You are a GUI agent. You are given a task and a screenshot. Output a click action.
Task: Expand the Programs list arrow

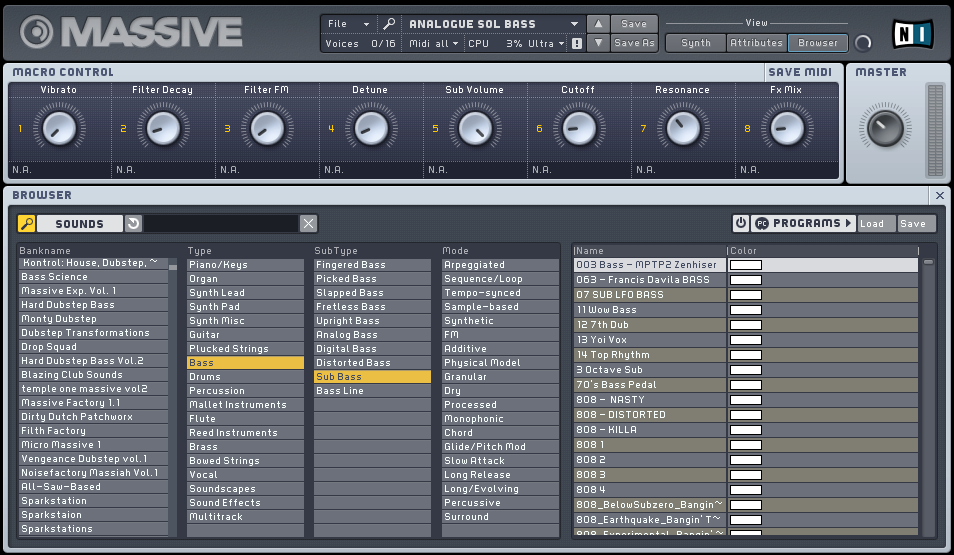pyautogui.click(x=848, y=223)
